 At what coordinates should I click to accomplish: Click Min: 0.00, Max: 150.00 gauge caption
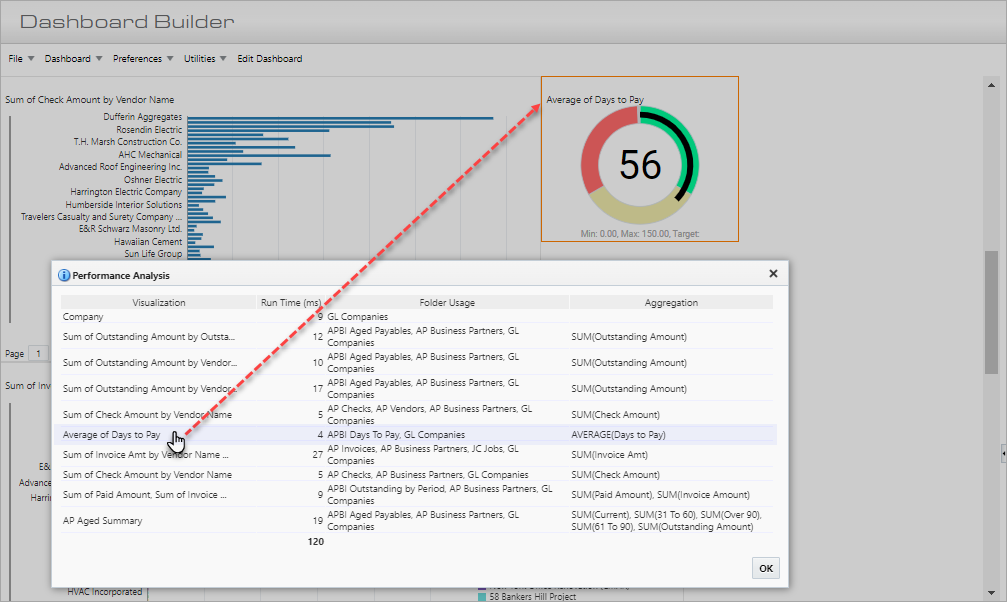(640, 234)
